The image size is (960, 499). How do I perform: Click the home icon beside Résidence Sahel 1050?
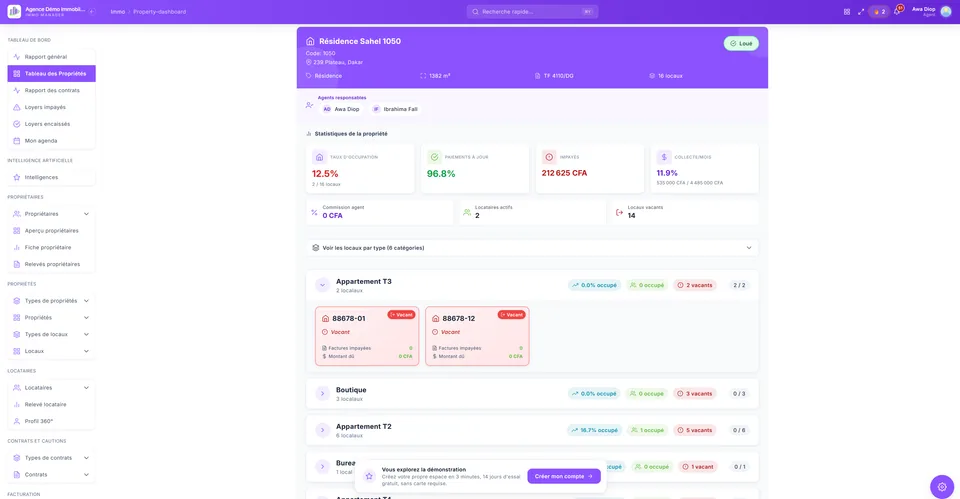(x=310, y=42)
